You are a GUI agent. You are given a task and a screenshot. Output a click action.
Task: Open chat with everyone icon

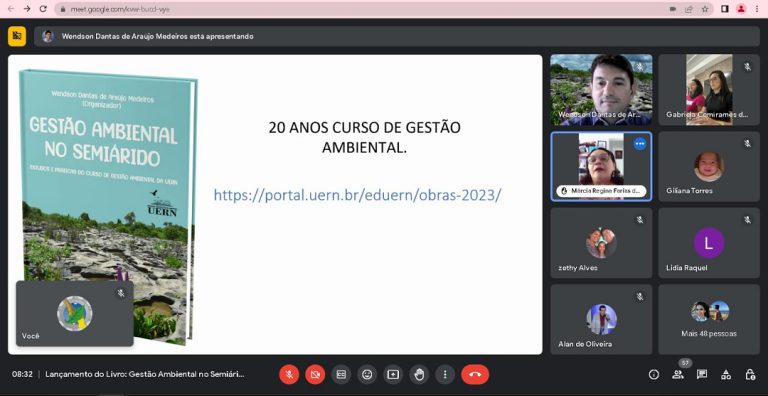pos(702,374)
